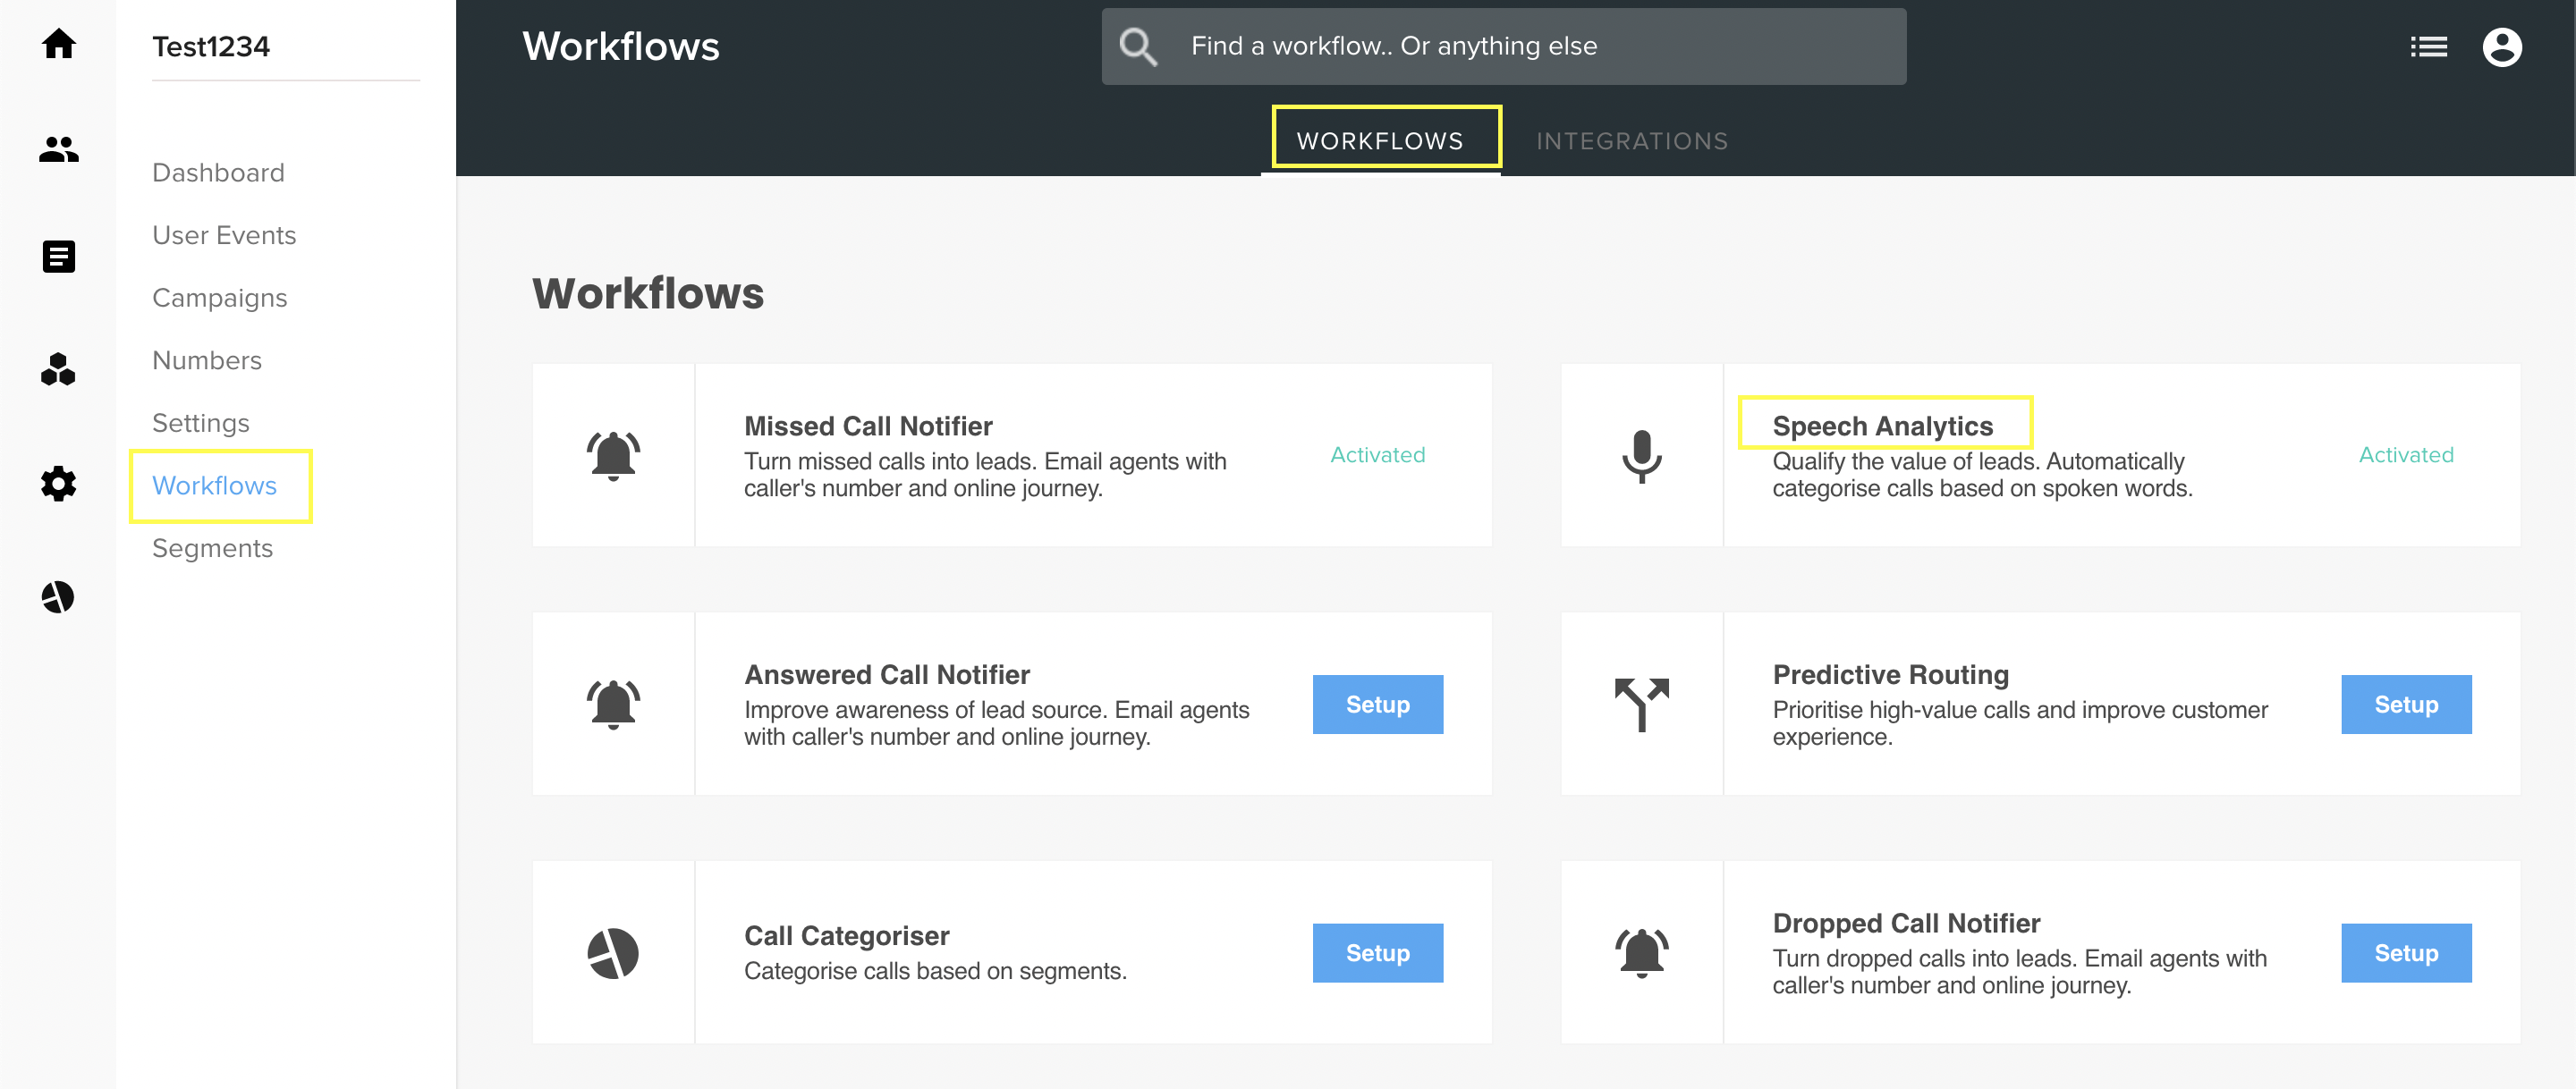Open the users group icon in sidebar
2576x1089 pixels.
click(x=59, y=149)
